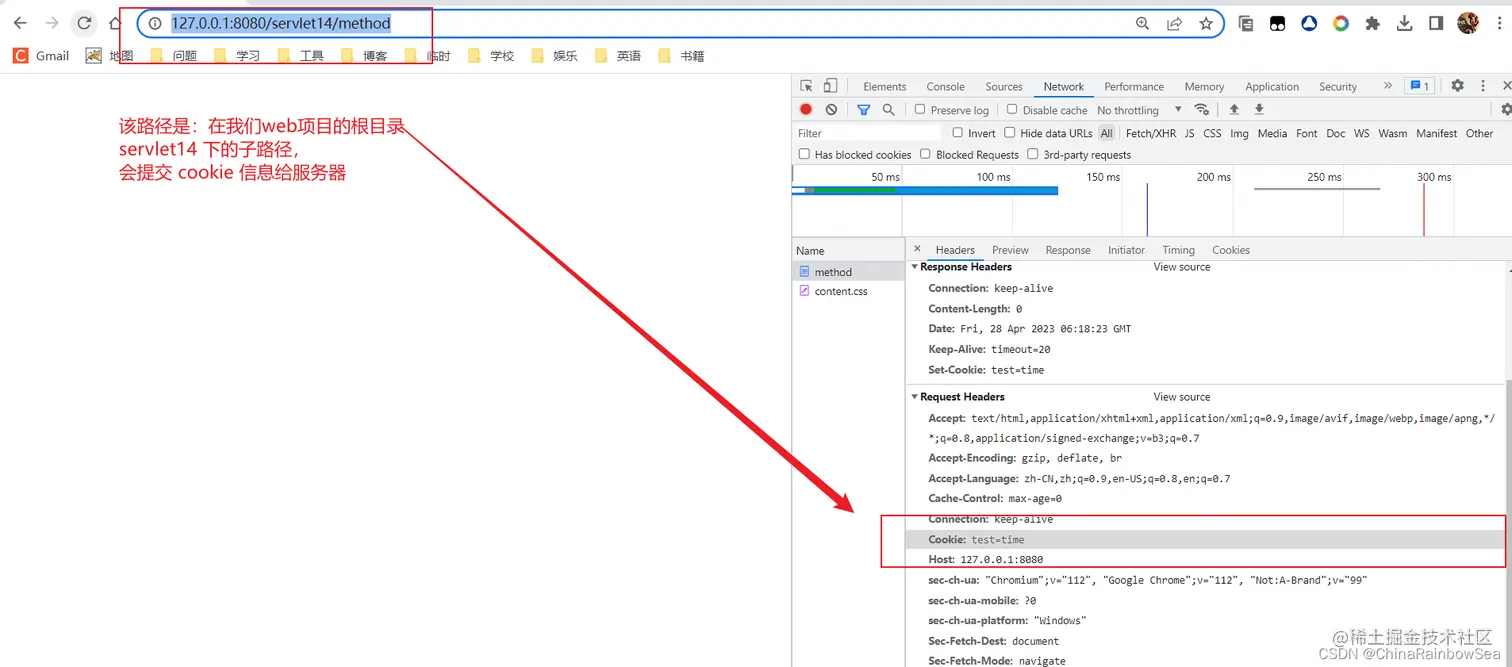The width and height of the screenshot is (1512, 667).
Task: Filter requests by CSS type
Action: coord(1212,133)
